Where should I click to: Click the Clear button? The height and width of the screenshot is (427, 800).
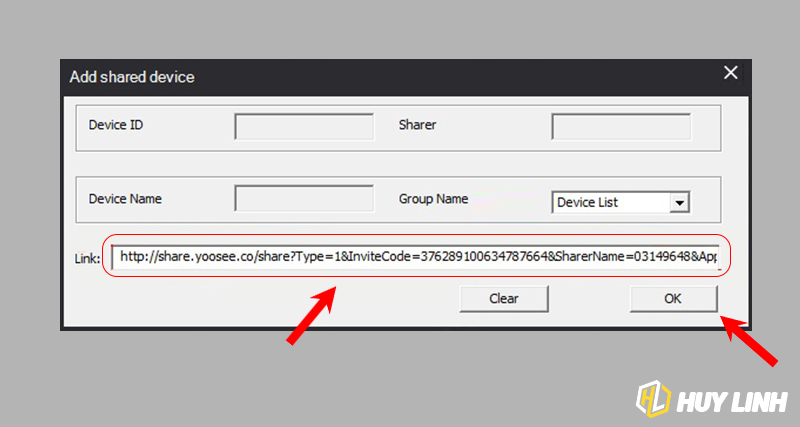pyautogui.click(x=504, y=299)
